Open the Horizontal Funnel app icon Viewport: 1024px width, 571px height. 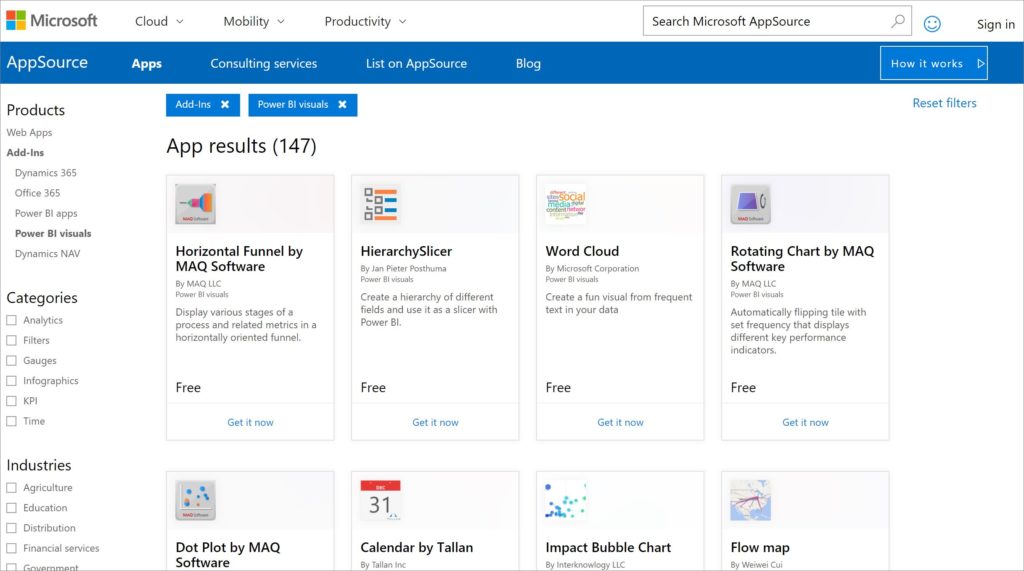point(195,204)
